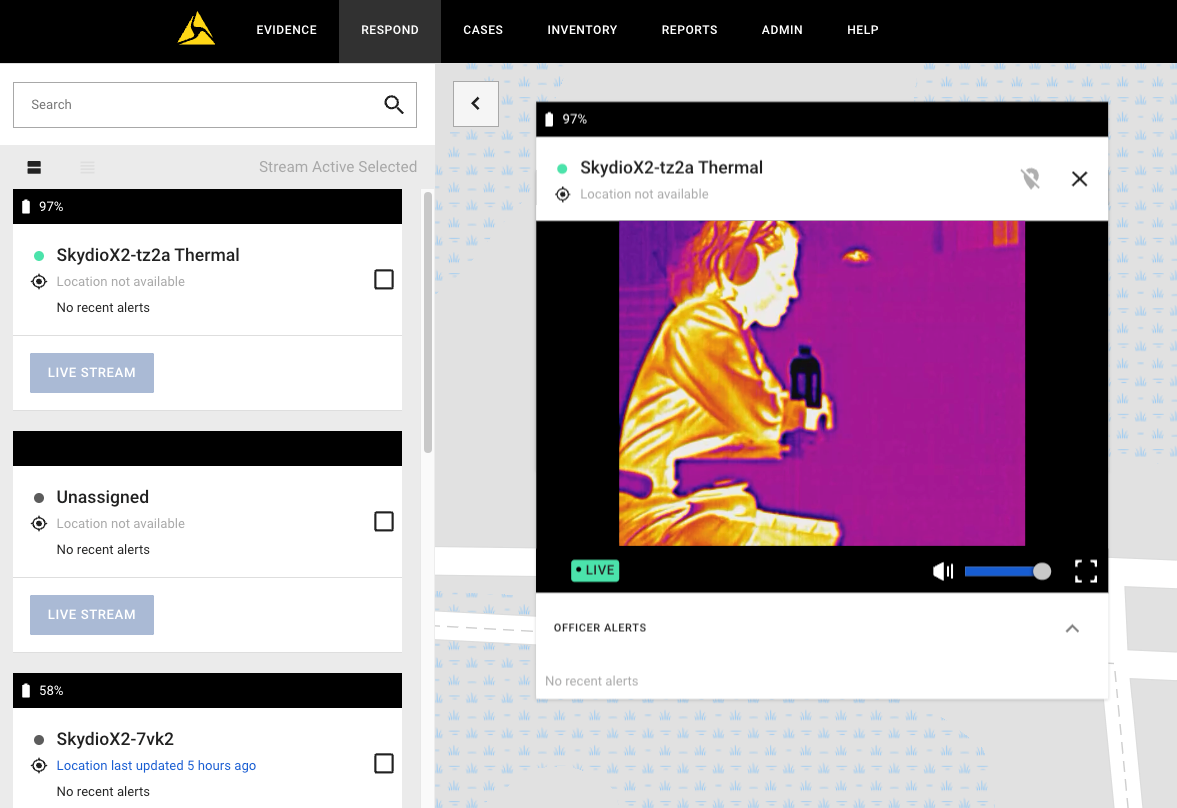Click location target icon for SkydioX2-7vk2

point(39,766)
